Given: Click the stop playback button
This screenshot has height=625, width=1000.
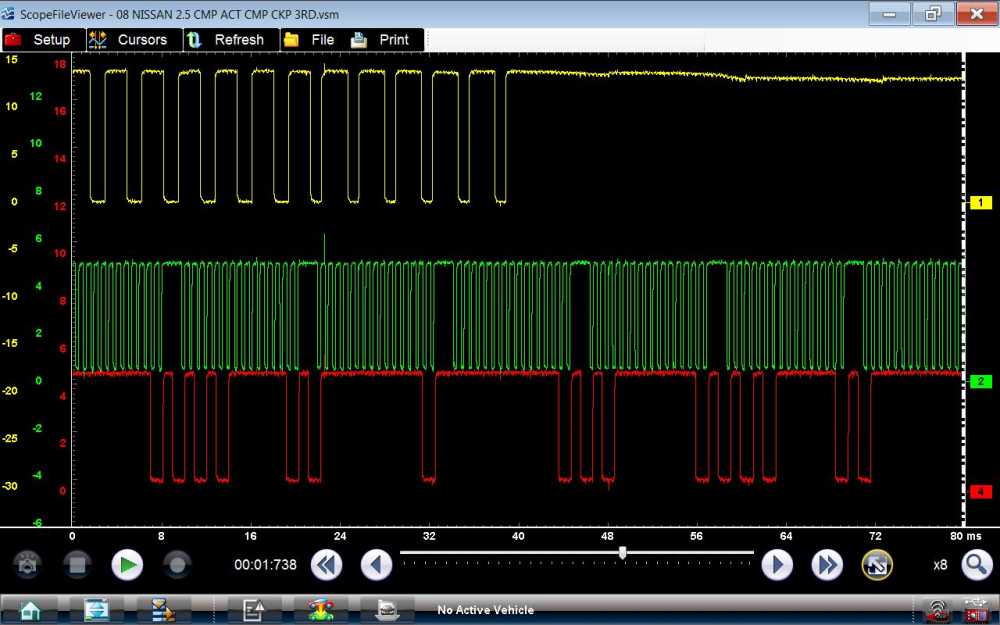Looking at the screenshot, I should pos(77,565).
